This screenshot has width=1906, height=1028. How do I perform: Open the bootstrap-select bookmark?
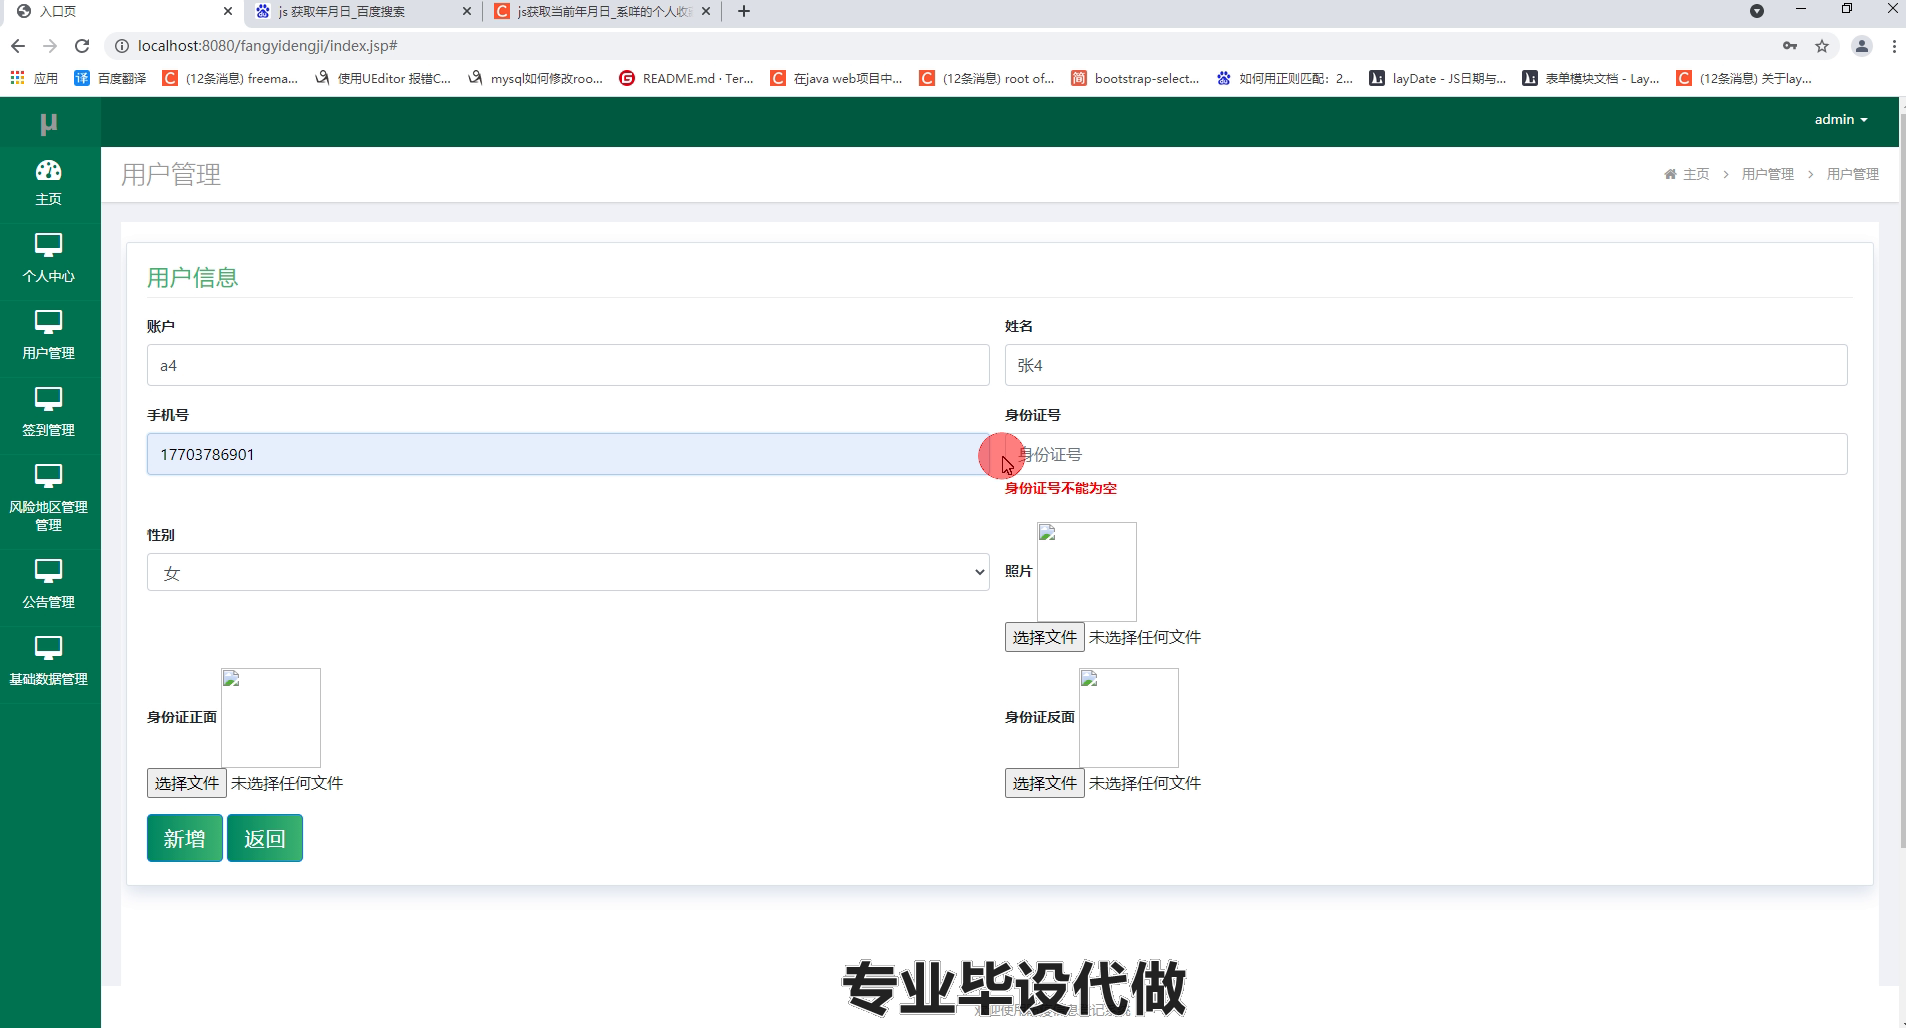1135,78
